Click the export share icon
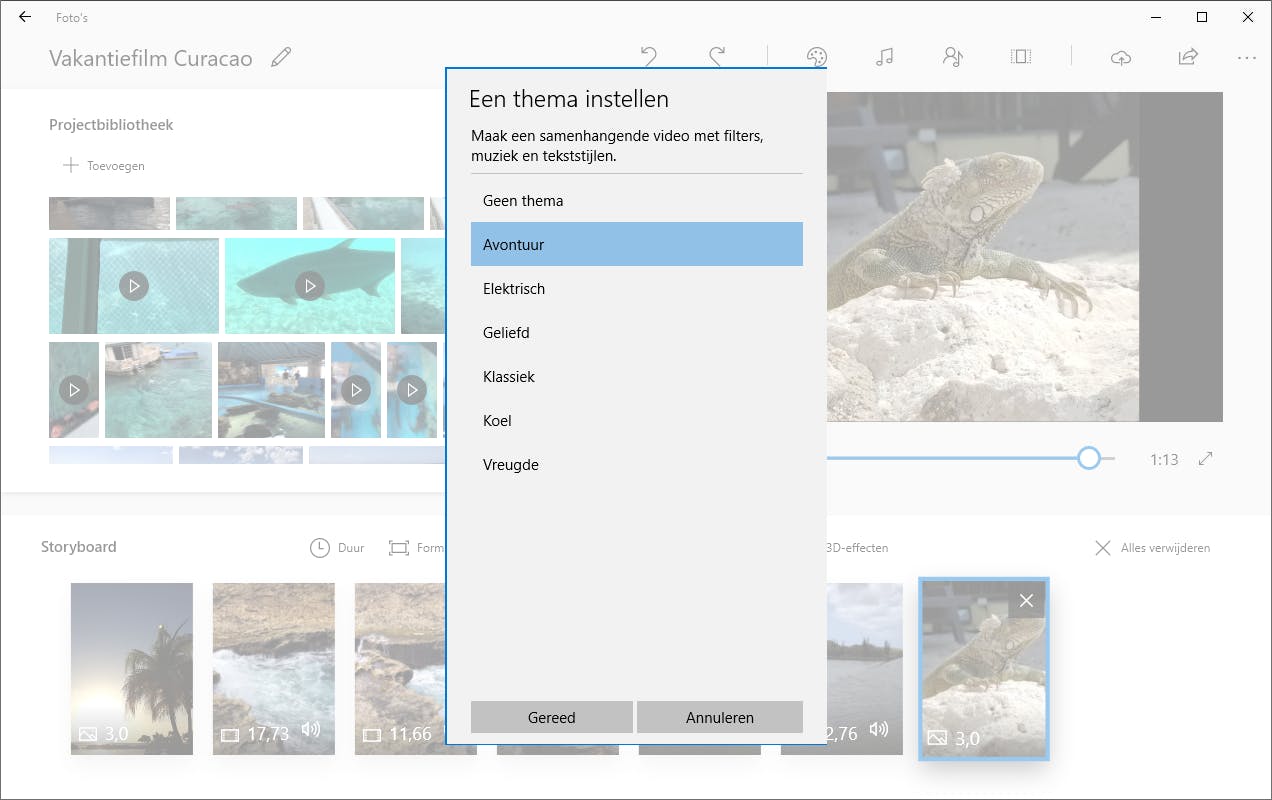The width and height of the screenshot is (1272, 800). tap(1188, 57)
